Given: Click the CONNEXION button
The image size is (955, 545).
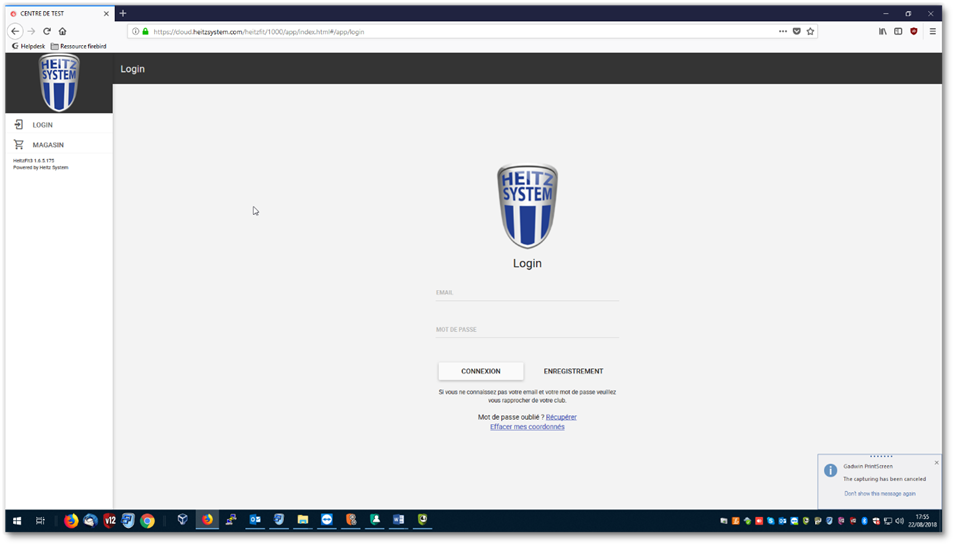Looking at the screenshot, I should coord(481,371).
